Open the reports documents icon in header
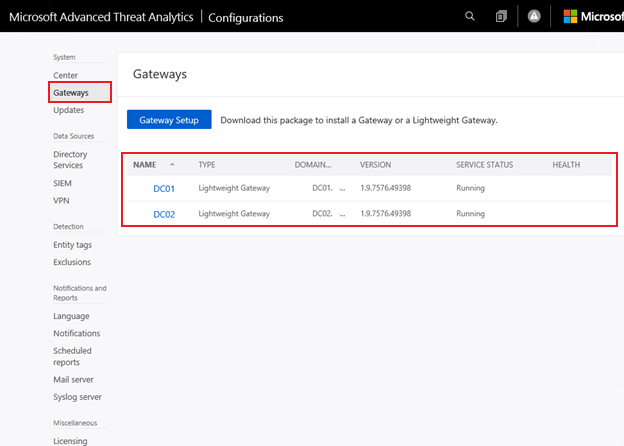 [501, 16]
